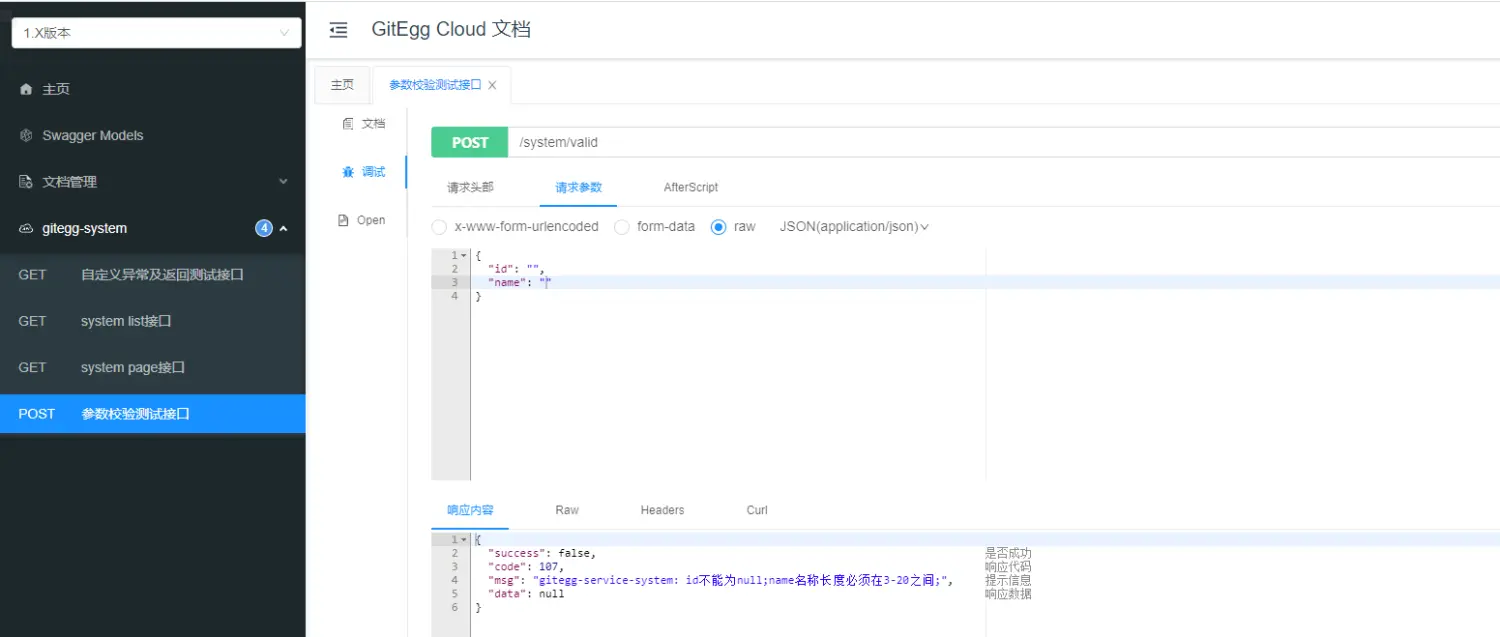
Task: Click "data": null in response
Action: pyautogui.click(x=526, y=594)
